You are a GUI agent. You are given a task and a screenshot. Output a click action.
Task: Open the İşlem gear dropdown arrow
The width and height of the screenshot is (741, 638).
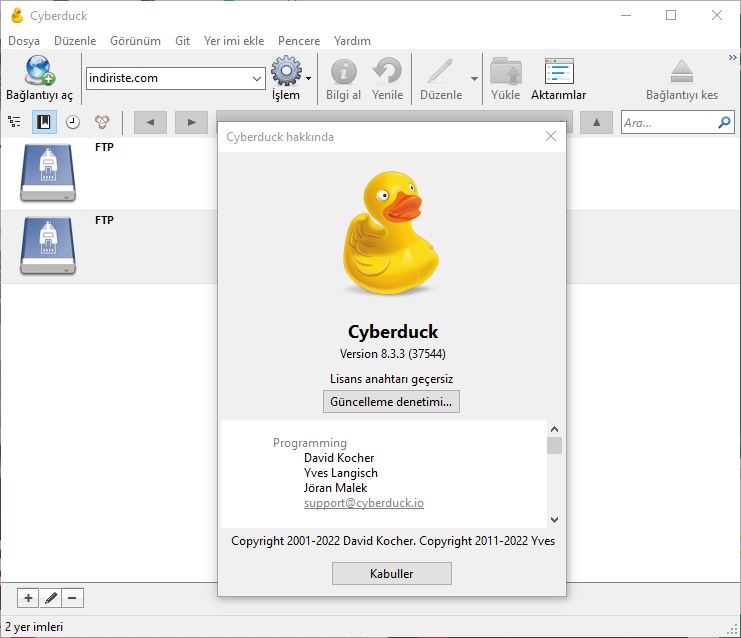[x=309, y=78]
